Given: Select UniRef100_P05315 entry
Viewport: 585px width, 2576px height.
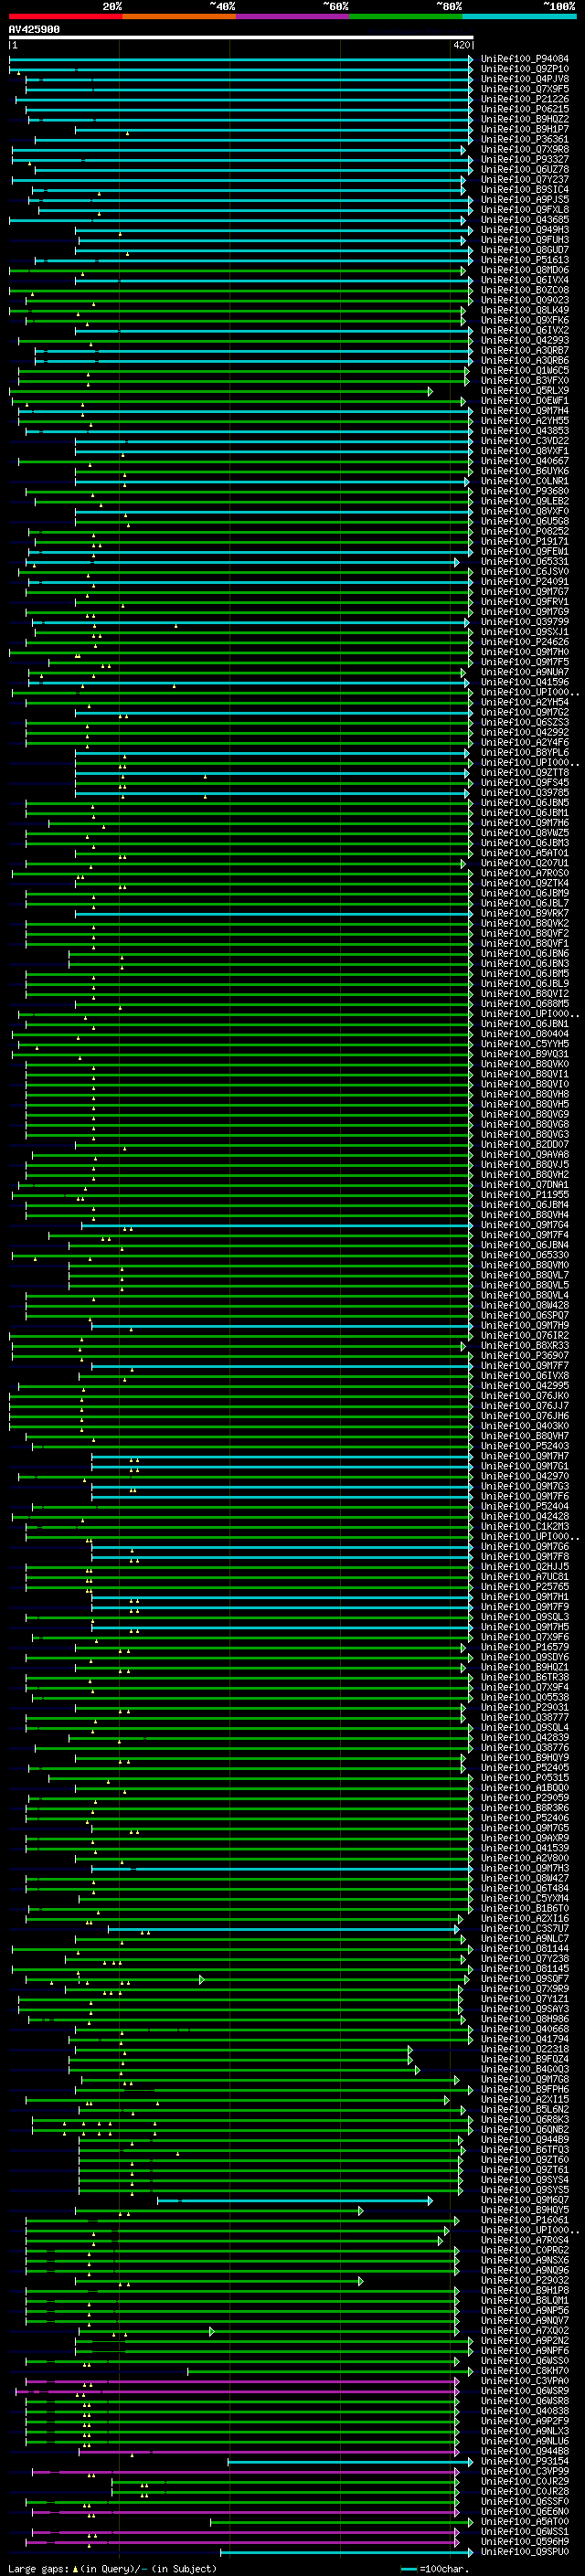Looking at the screenshot, I should (524, 1778).
